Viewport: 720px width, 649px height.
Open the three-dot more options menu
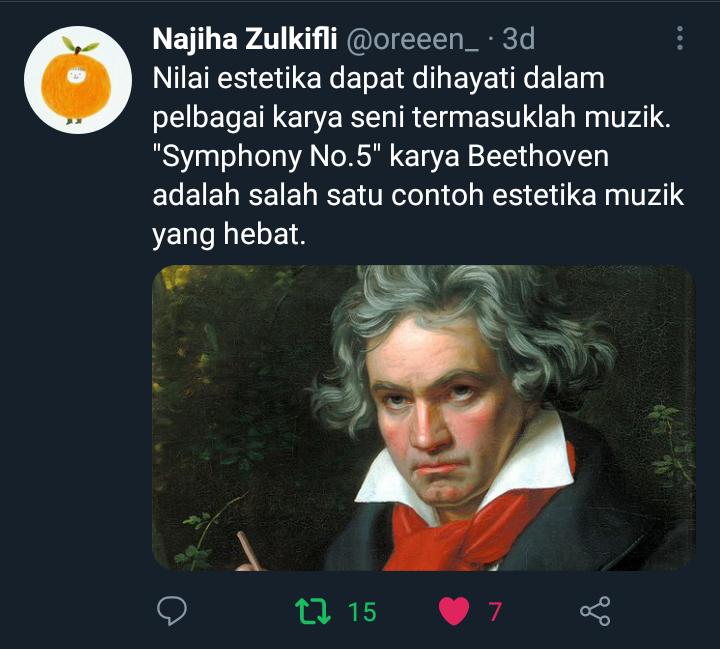point(680,38)
